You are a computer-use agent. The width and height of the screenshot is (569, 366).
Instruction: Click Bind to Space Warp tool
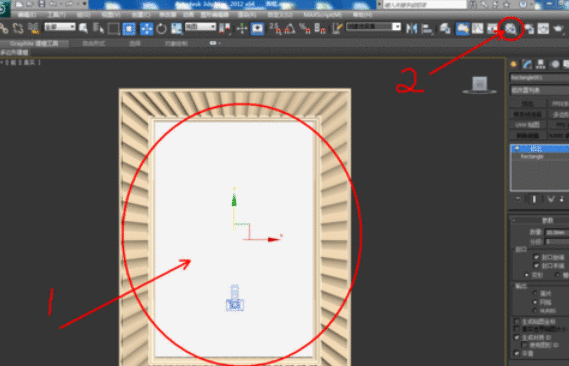coord(33,28)
